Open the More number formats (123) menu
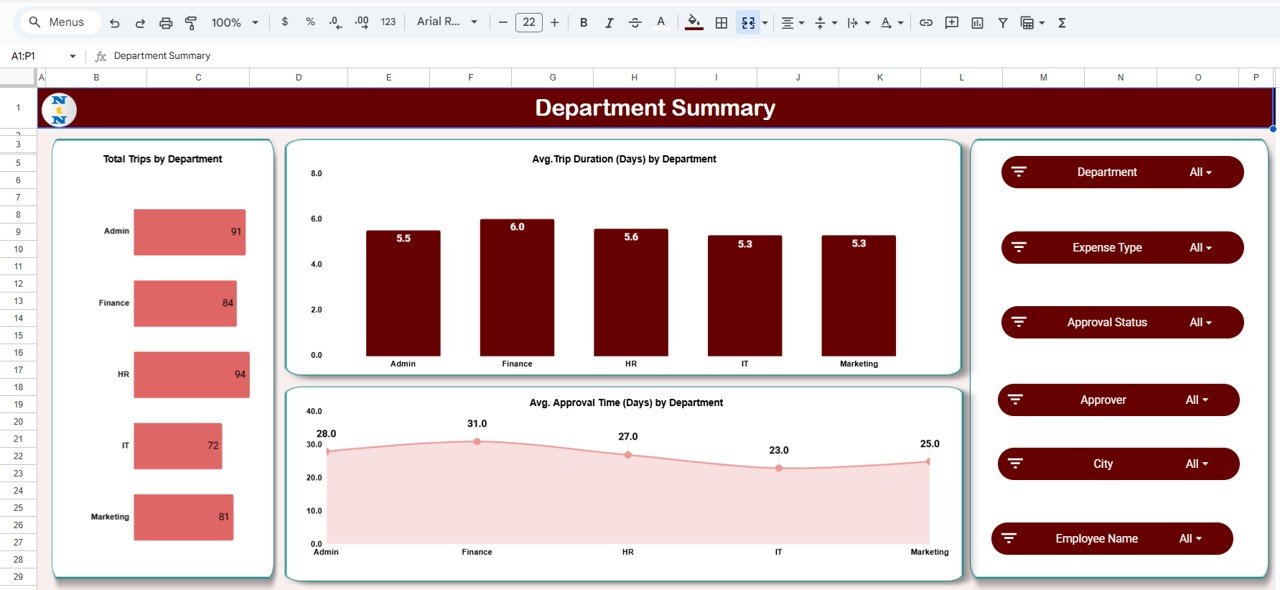The width and height of the screenshot is (1280, 590). (388, 22)
